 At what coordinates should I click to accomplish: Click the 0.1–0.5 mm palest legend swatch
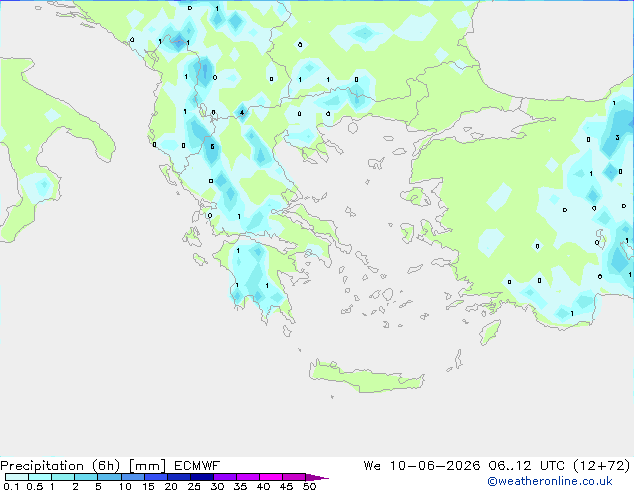pos(17,477)
